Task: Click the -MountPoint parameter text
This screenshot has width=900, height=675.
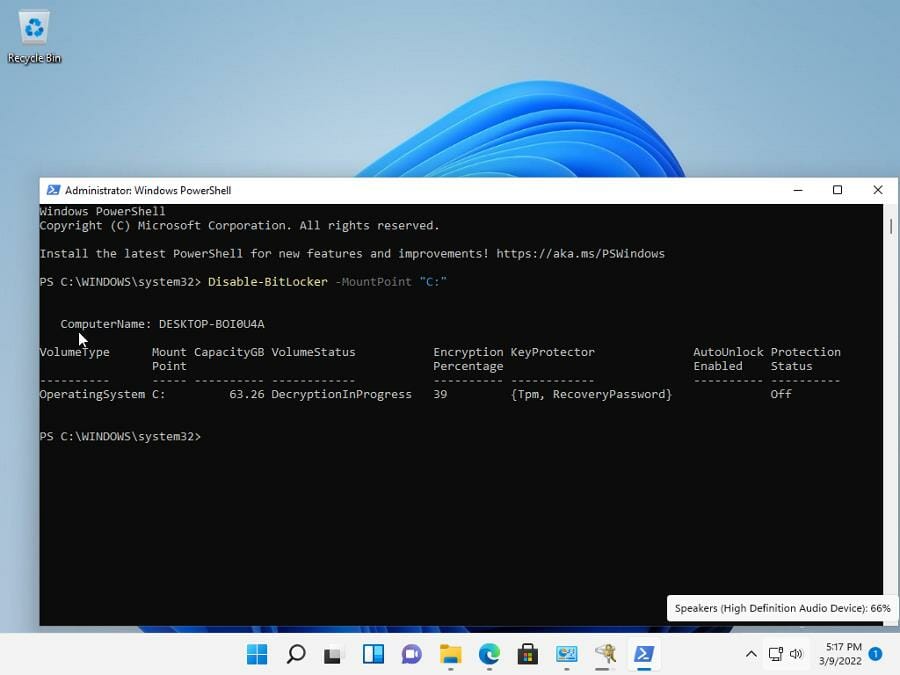Action: [x=373, y=282]
